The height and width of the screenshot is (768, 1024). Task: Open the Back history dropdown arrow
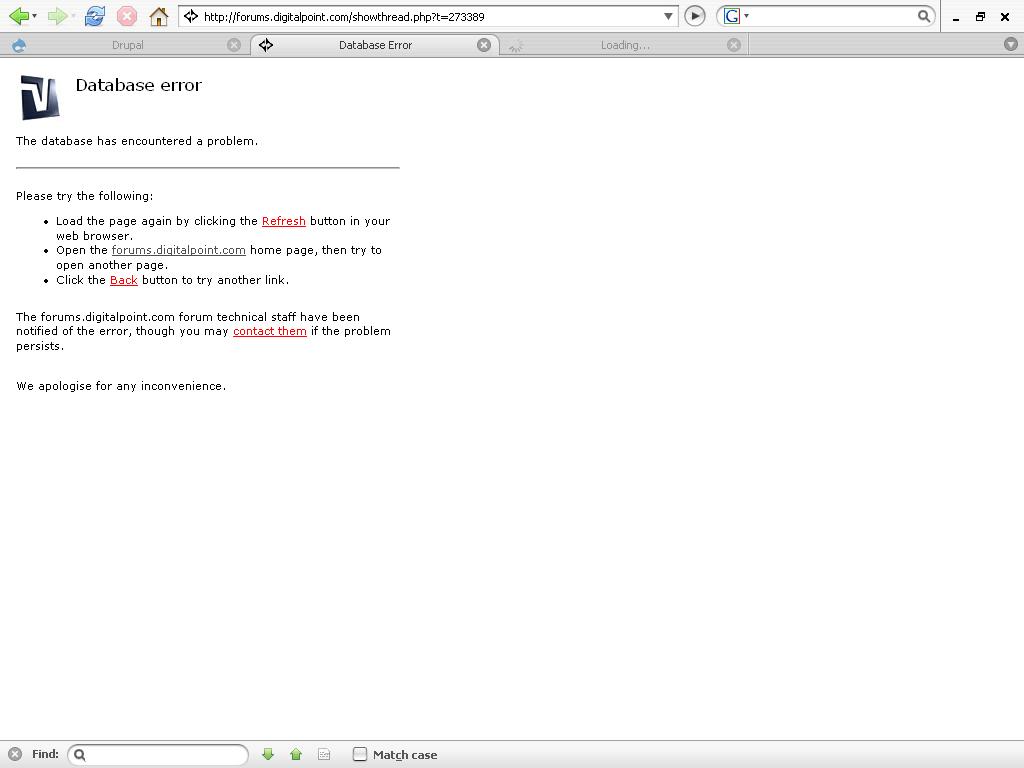click(35, 16)
